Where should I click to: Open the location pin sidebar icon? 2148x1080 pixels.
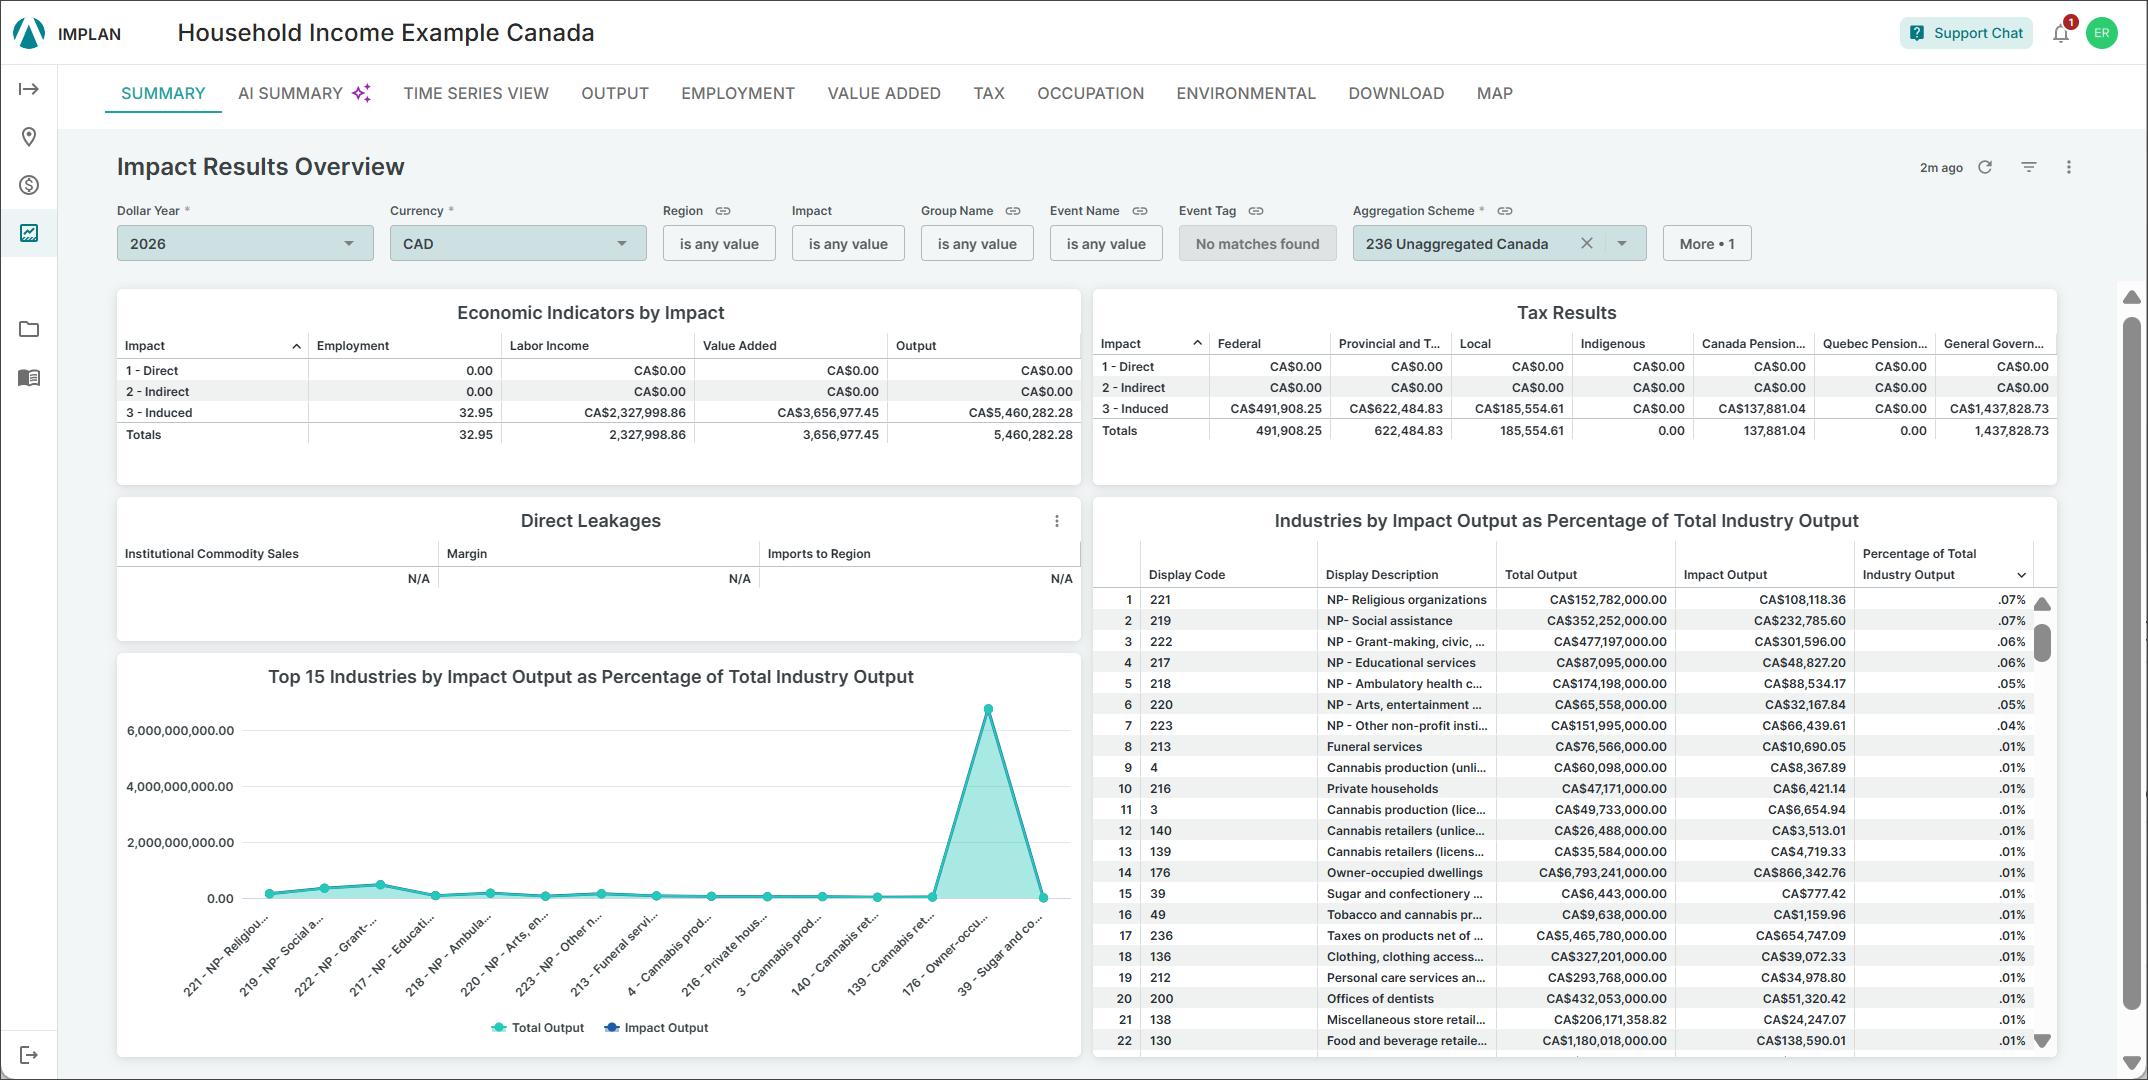(29, 137)
